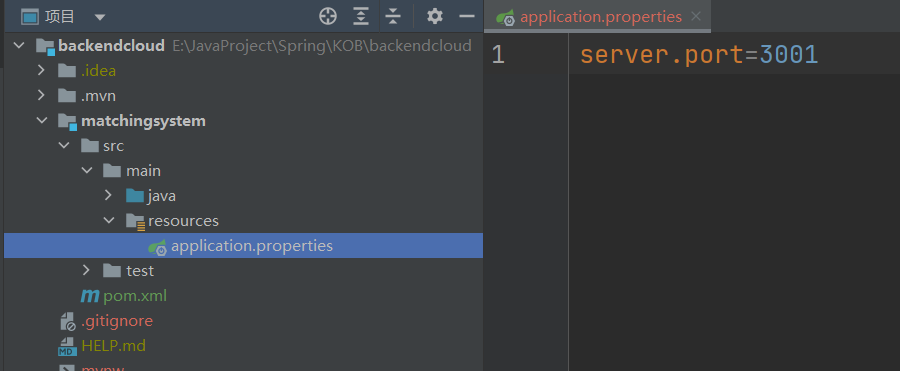Screen dimensions: 900x371
Task: Expand the .mvn folder
Action: pyautogui.click(x=41, y=95)
